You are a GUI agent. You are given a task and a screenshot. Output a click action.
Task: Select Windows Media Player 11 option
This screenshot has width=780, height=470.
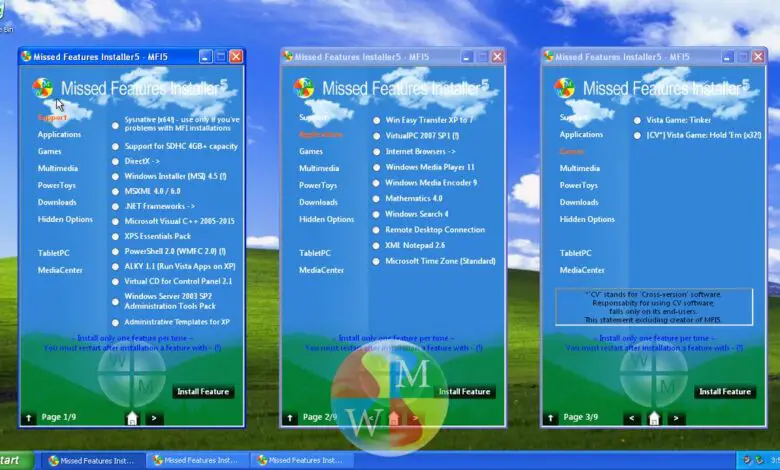(x=377, y=168)
